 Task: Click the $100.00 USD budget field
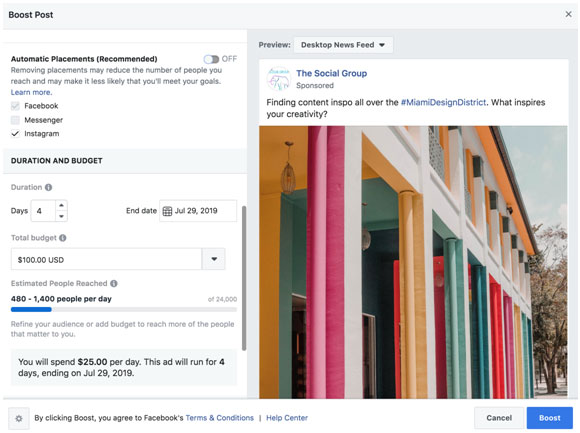tap(107, 259)
